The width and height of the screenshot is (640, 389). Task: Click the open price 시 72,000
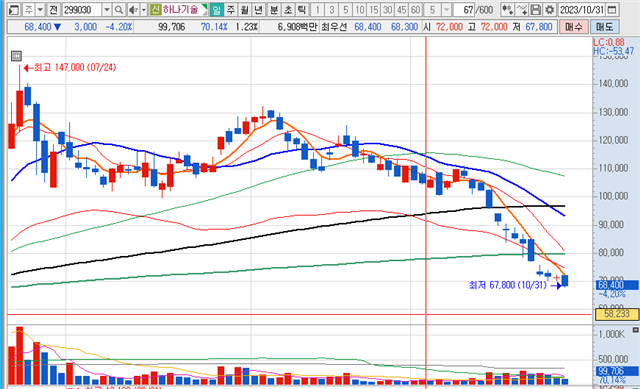pyautogui.click(x=443, y=27)
